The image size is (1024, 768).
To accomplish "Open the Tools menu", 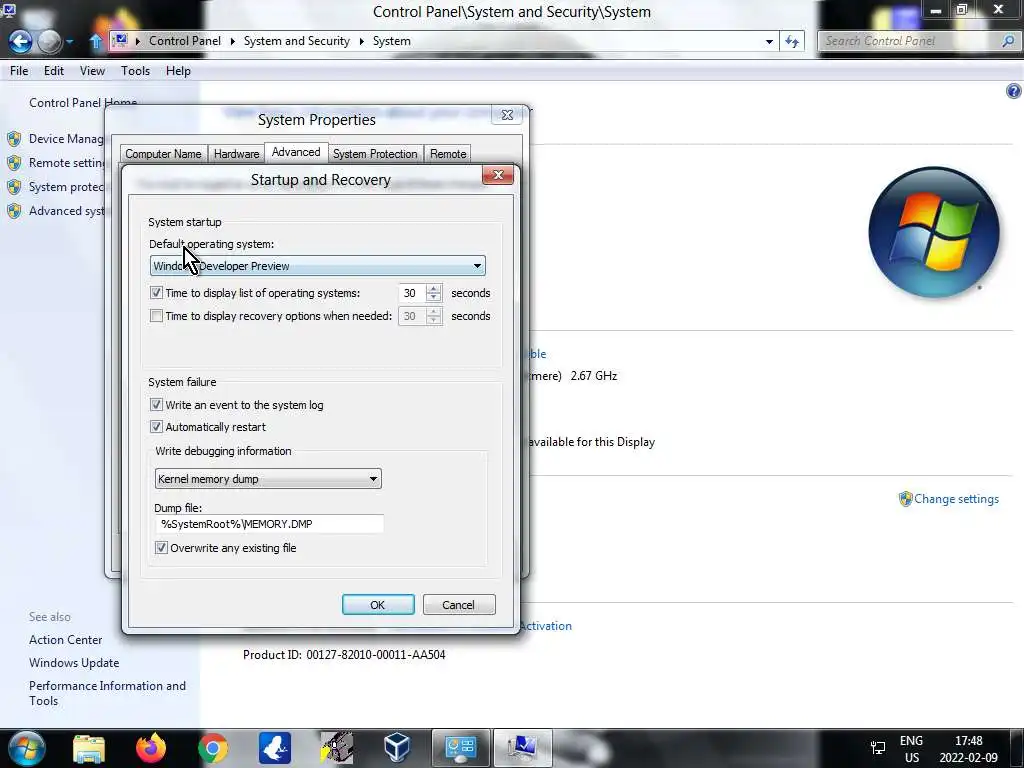I will (135, 71).
